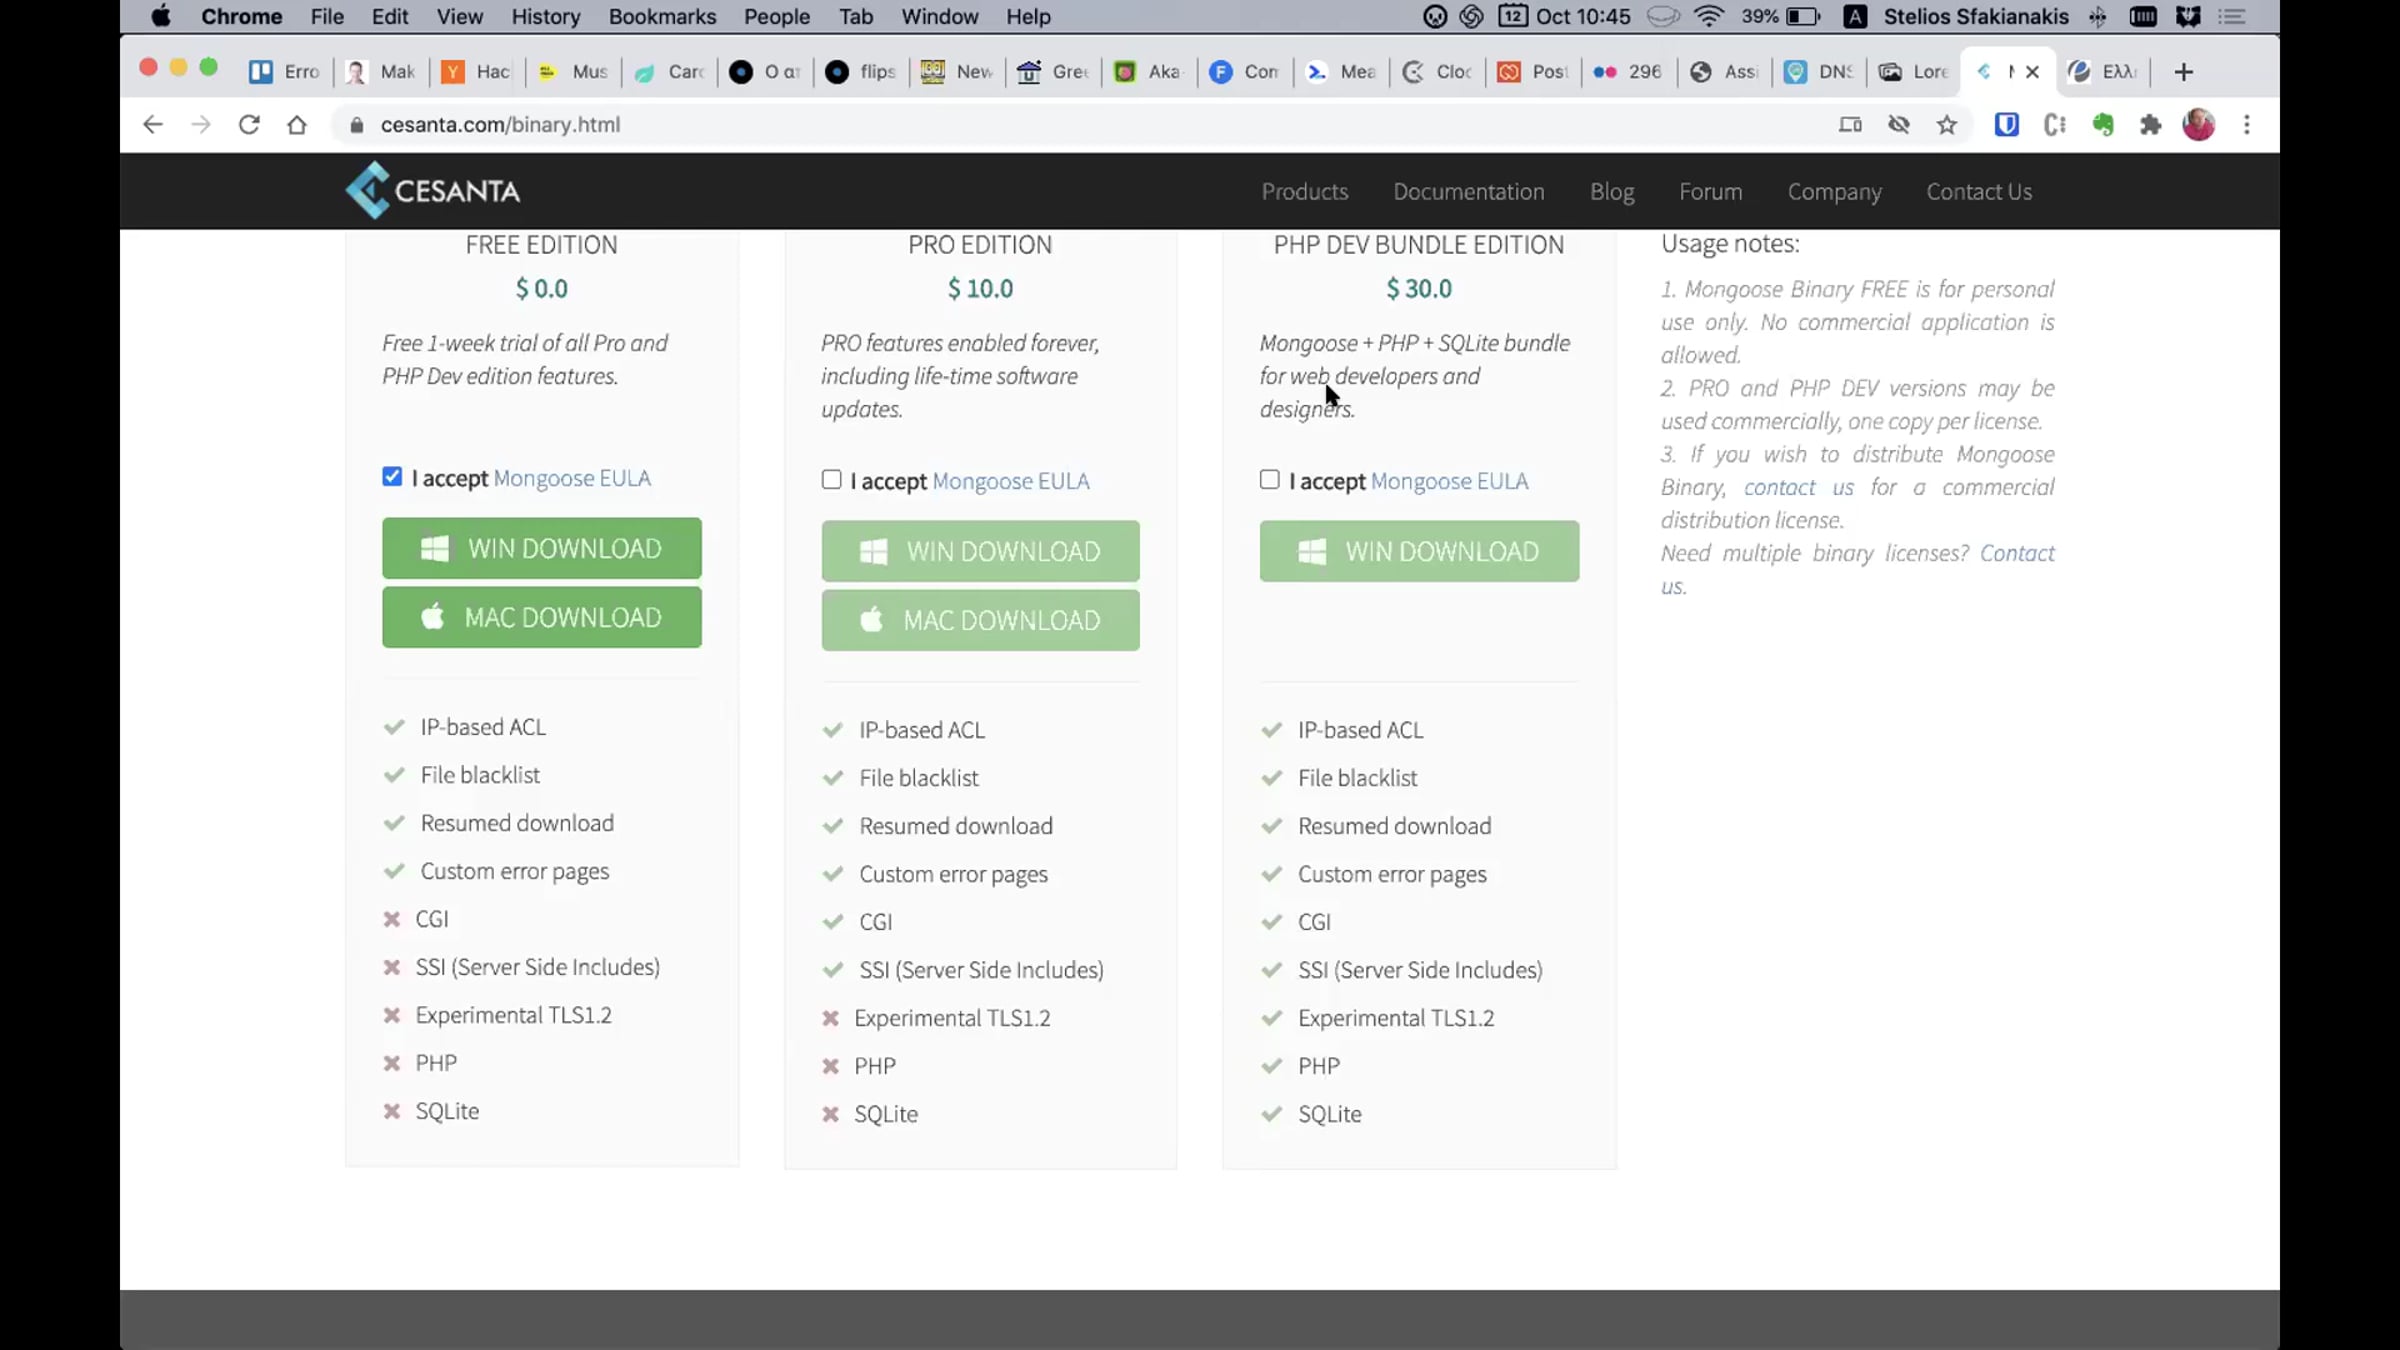Screen dimensions: 2400x1350
Task: Click the cast/device icon in address bar
Action: [1850, 125]
